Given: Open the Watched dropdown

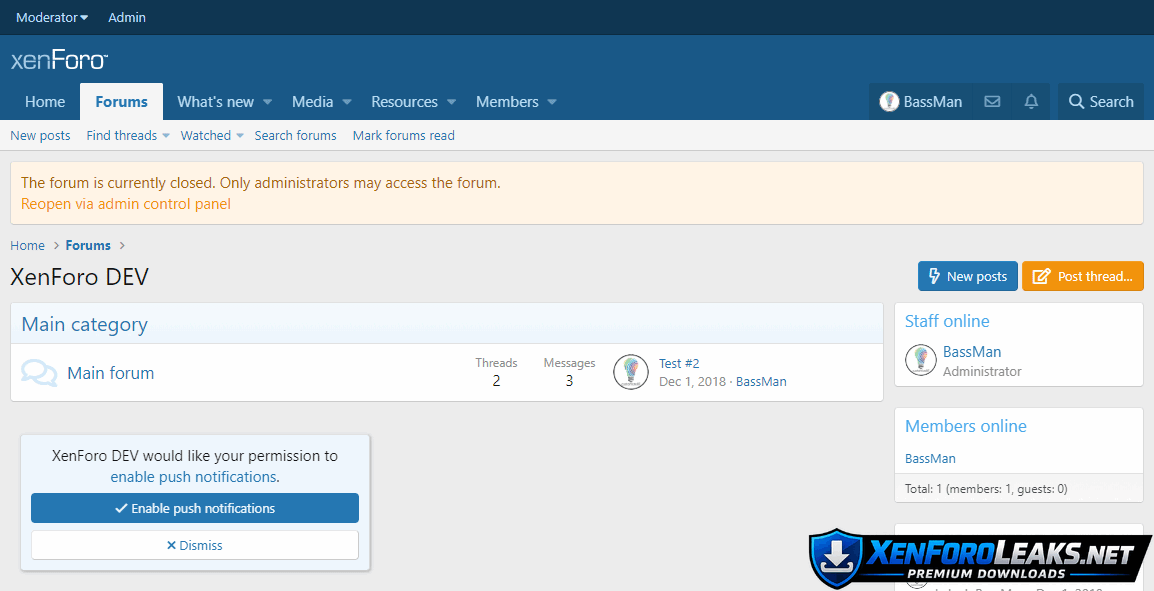Looking at the screenshot, I should (240, 136).
